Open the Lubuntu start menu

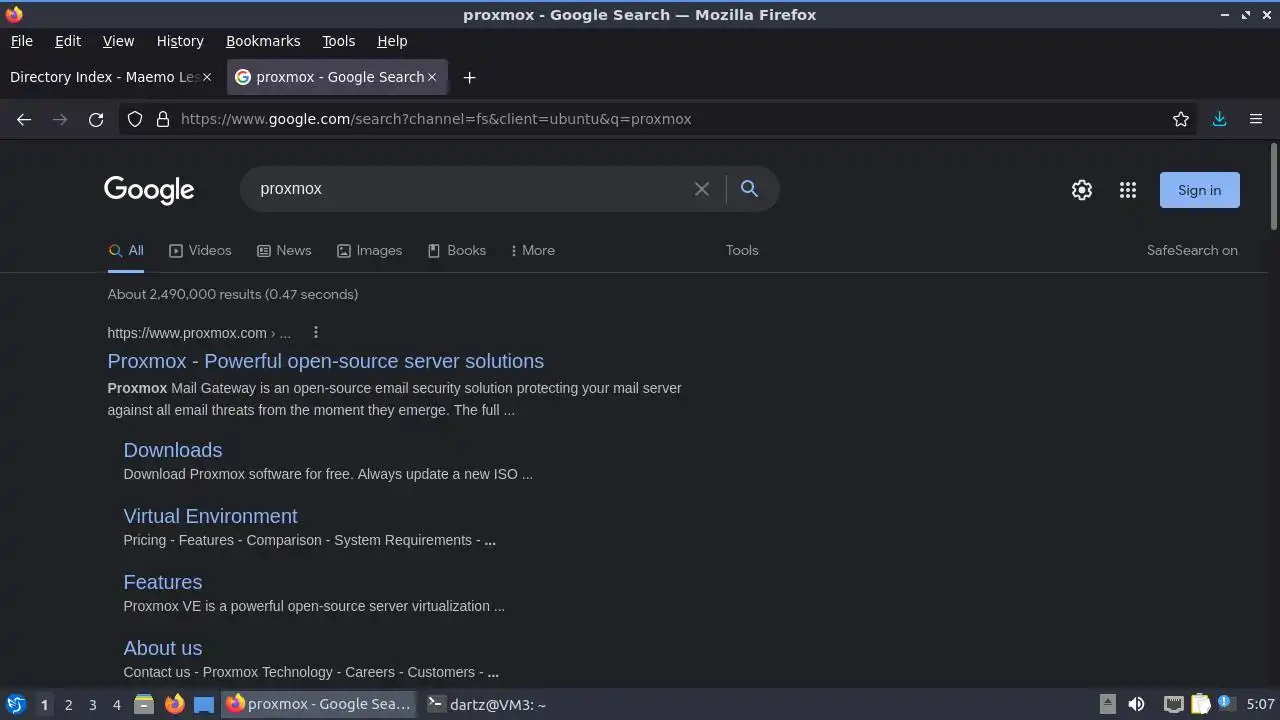16,704
